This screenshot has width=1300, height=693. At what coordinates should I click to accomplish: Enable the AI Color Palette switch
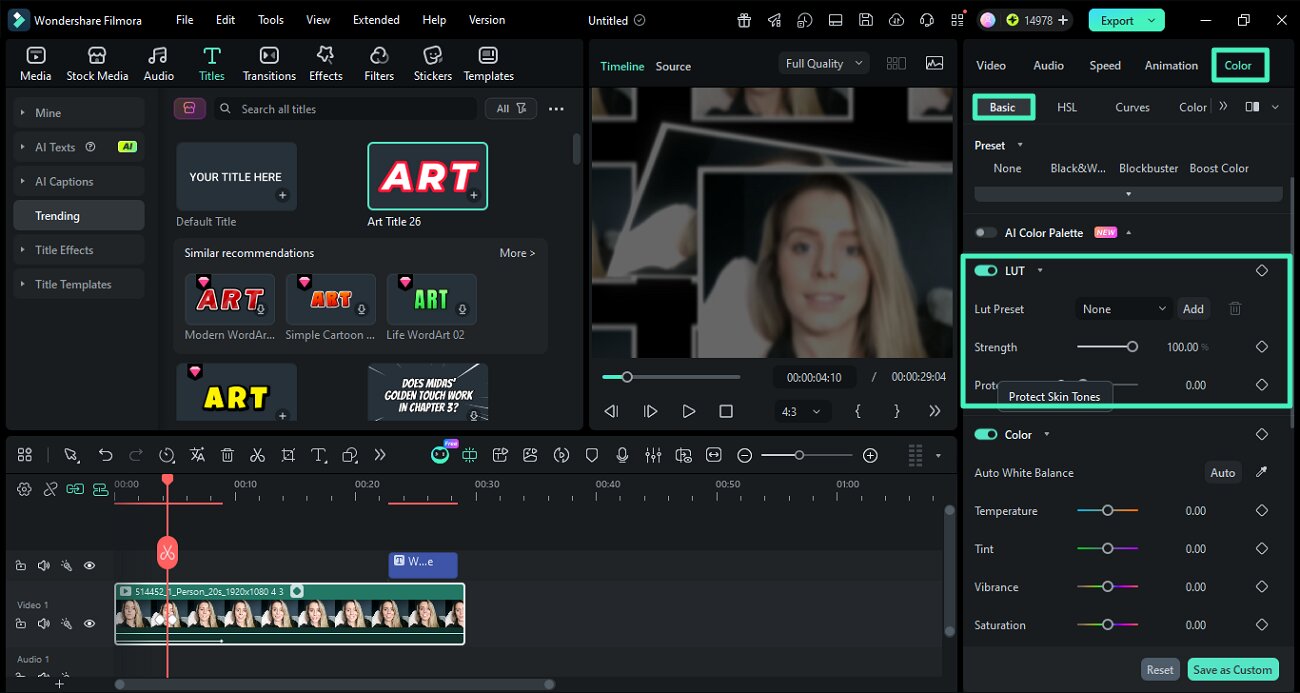click(x=986, y=233)
